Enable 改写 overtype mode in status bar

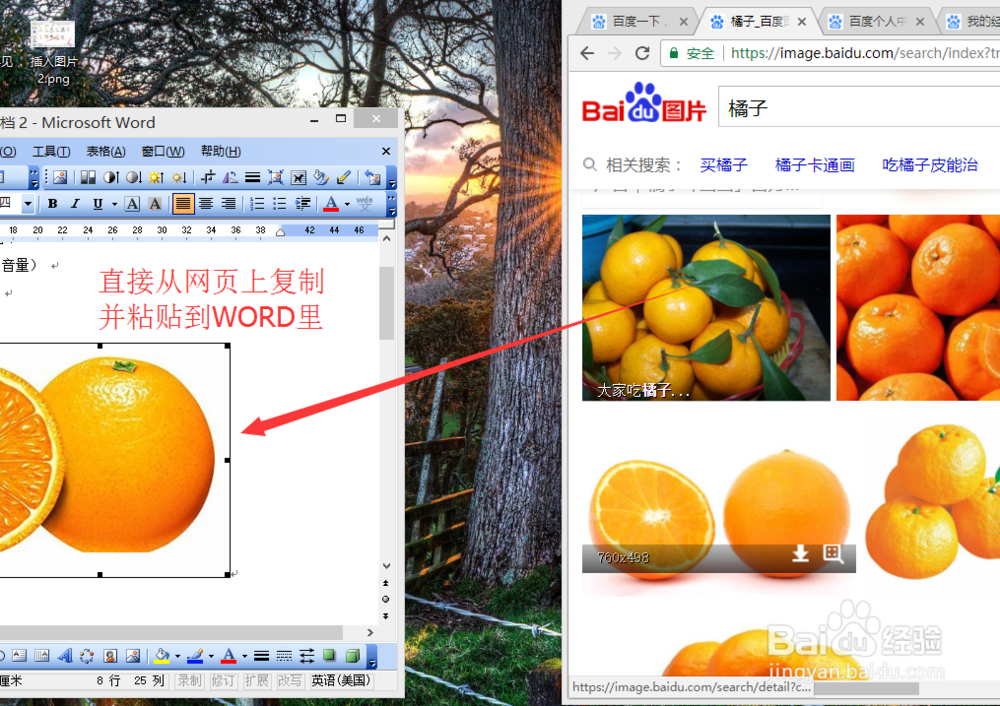pyautogui.click(x=290, y=679)
